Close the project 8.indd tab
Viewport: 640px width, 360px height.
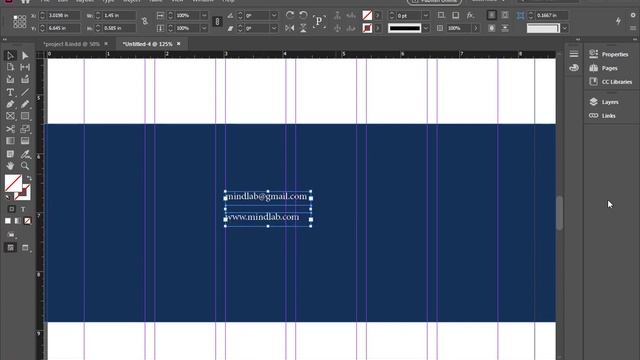[106, 44]
